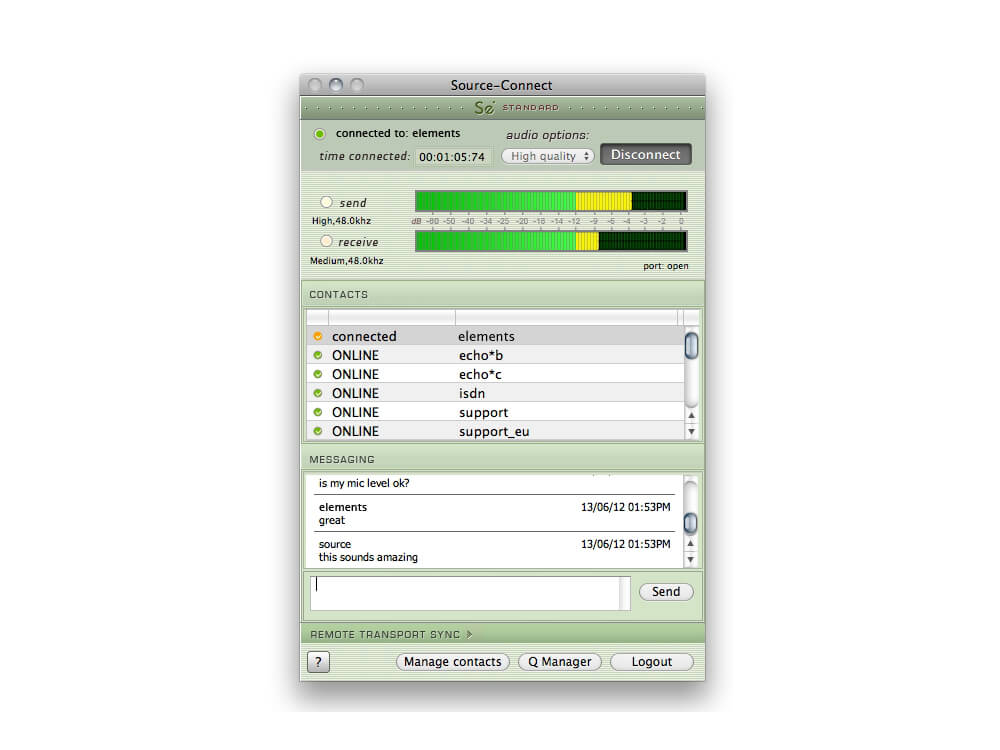Click green online icon for echo*b
This screenshot has height=750, width=1000.
pyautogui.click(x=318, y=355)
